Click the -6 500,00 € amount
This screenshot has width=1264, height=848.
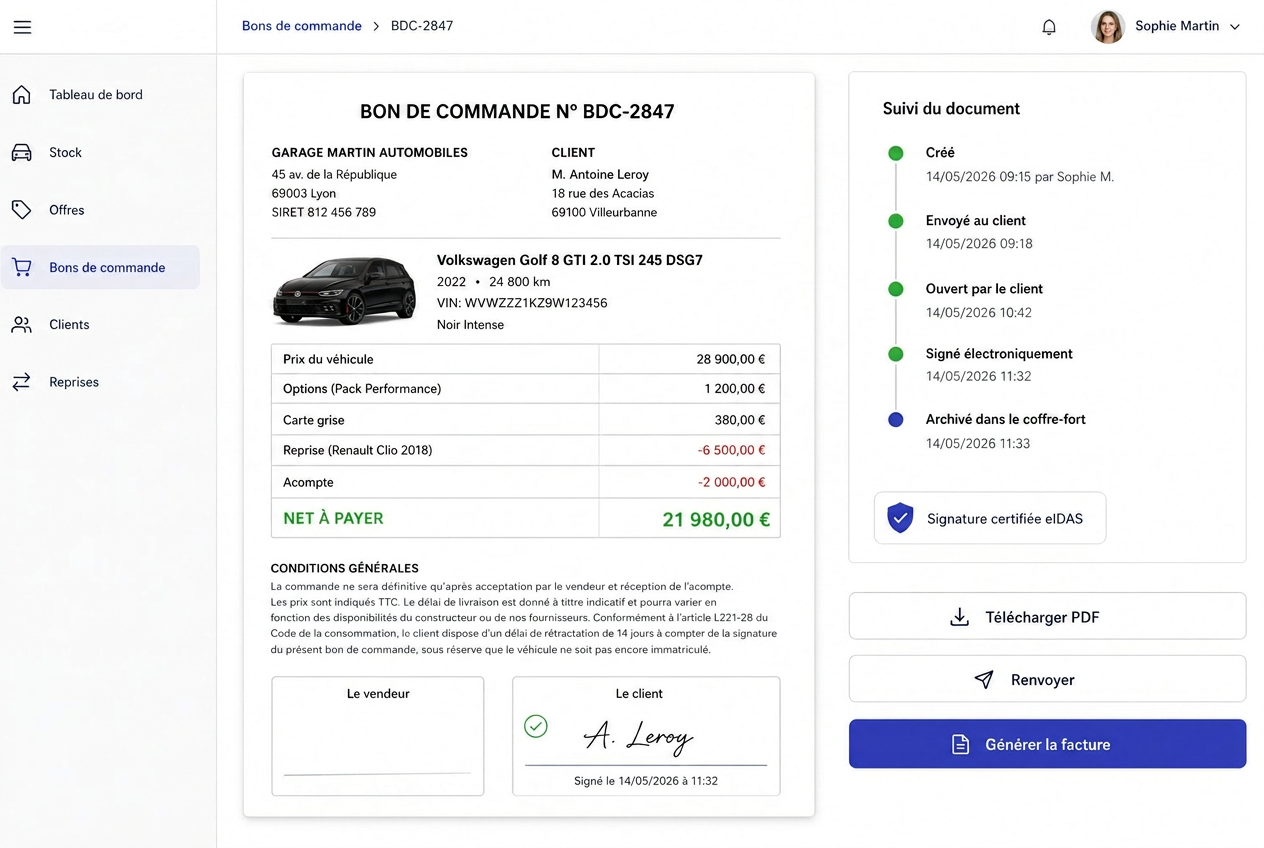(x=732, y=451)
